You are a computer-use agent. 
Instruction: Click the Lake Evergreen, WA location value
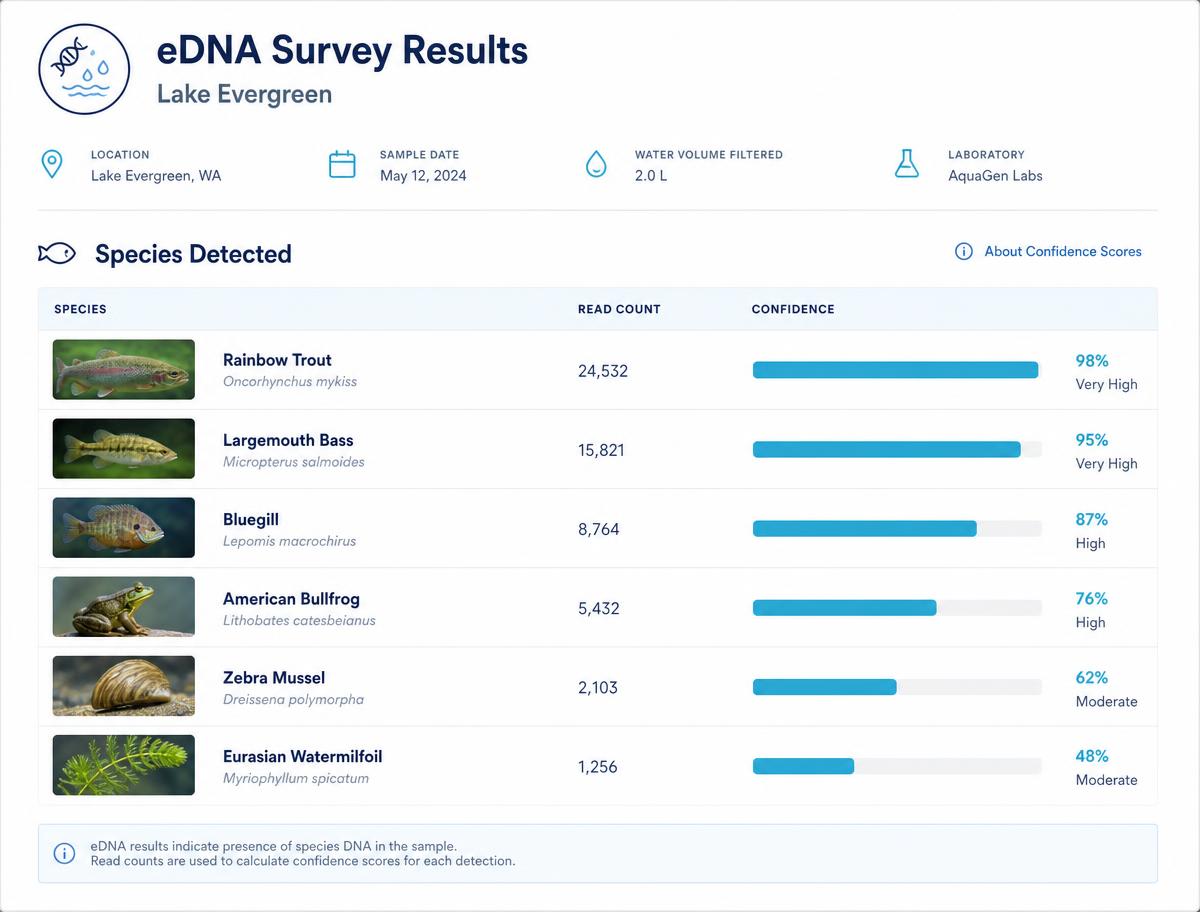[156, 176]
